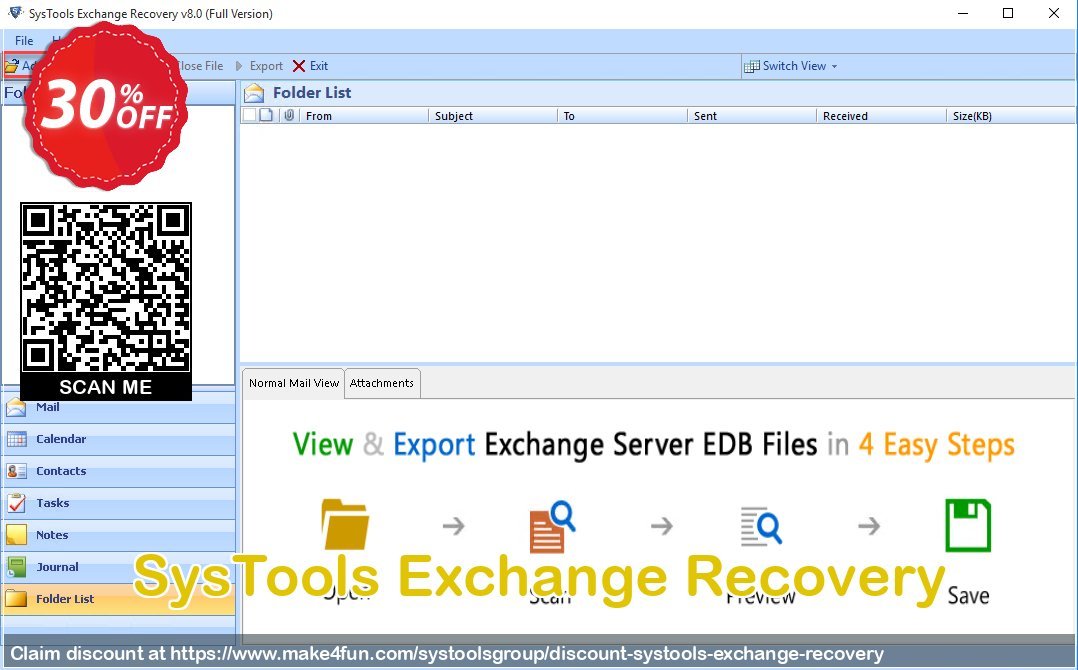This screenshot has height=670, width=1078.
Task: Click the Close File toolbar button
Action: (x=199, y=66)
